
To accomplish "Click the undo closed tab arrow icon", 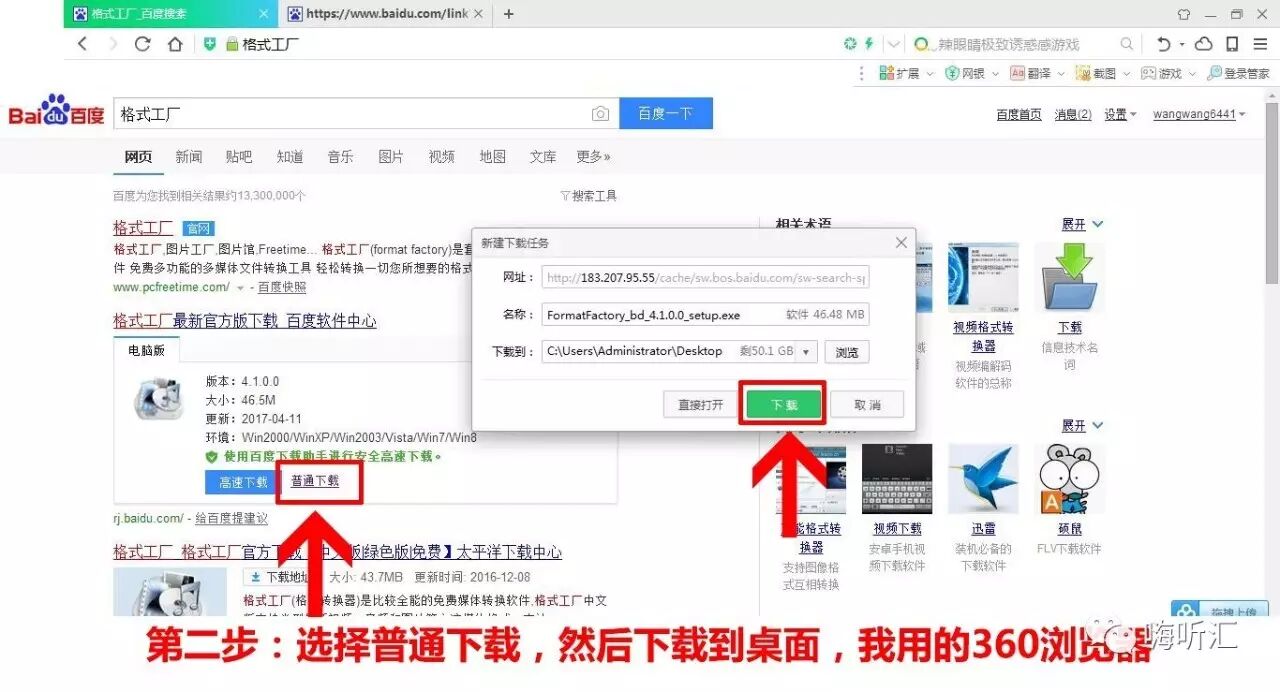I will point(1163,44).
